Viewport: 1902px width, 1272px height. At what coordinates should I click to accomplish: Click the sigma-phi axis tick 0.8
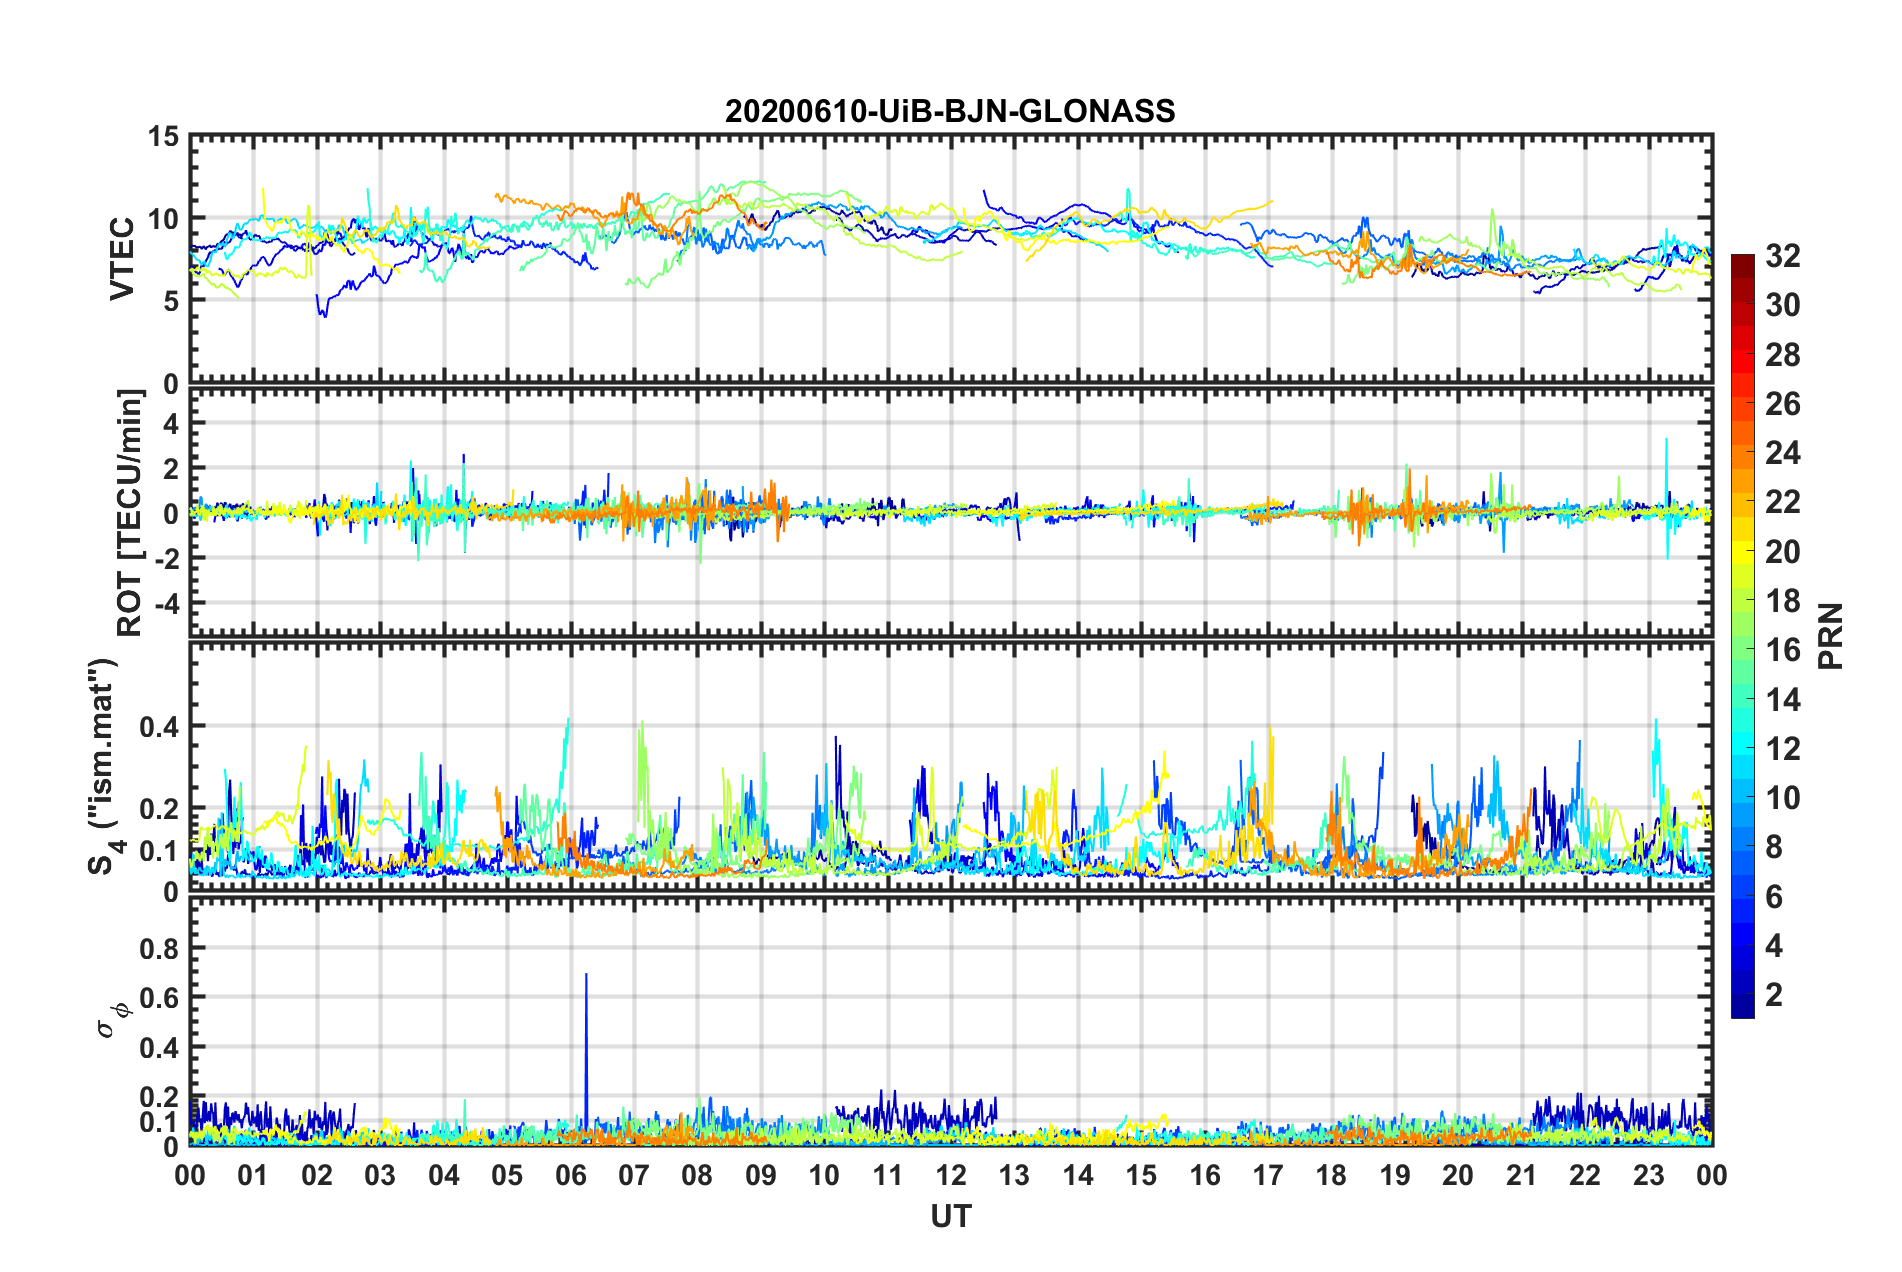coord(159,948)
